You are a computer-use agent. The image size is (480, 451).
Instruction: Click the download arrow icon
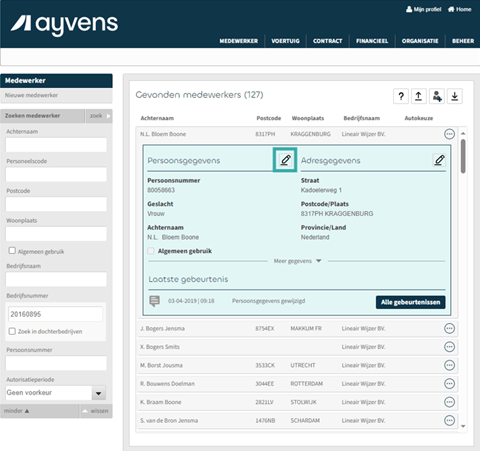[x=455, y=96]
